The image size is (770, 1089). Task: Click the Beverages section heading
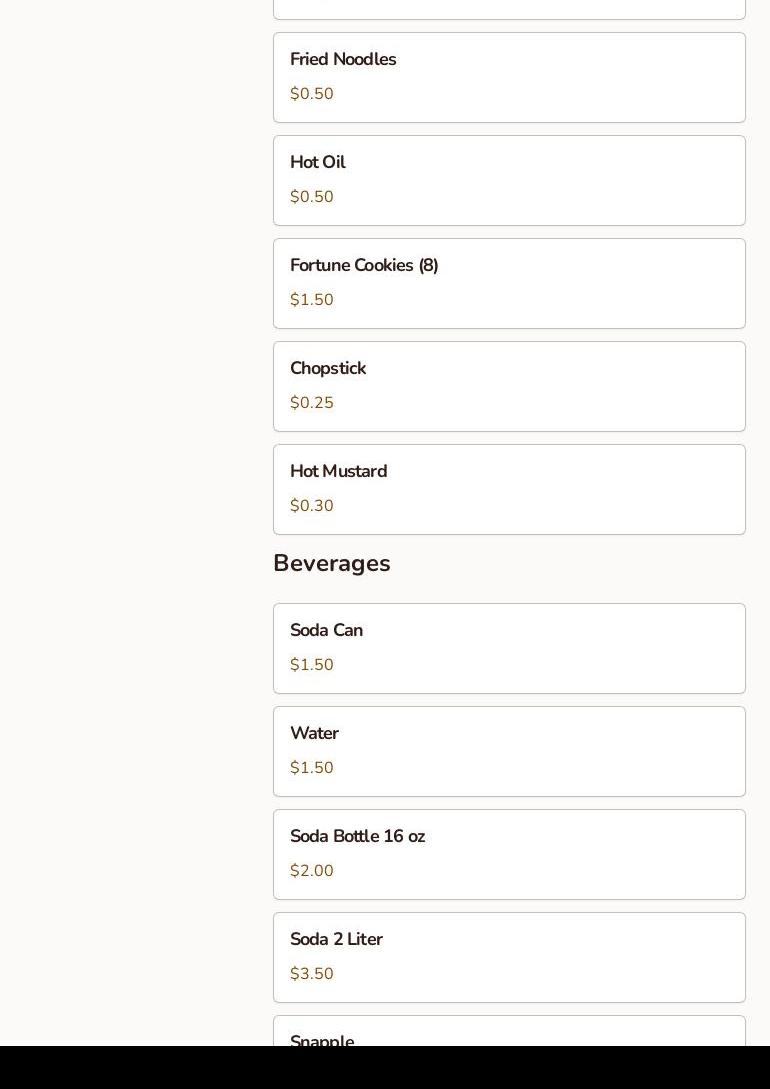[x=332, y=564]
